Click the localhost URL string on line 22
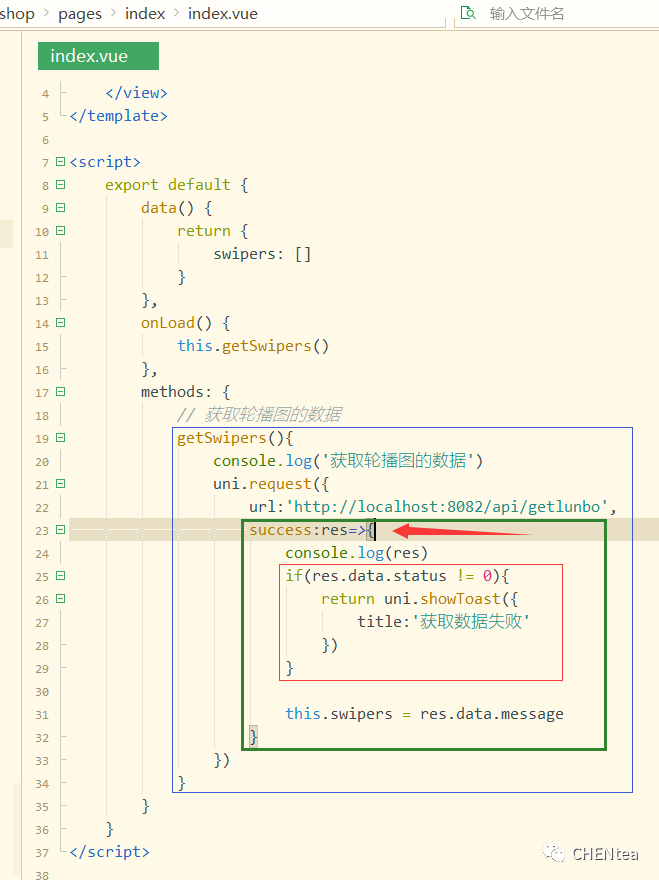Screen dimensions: 659x880 [447, 507]
